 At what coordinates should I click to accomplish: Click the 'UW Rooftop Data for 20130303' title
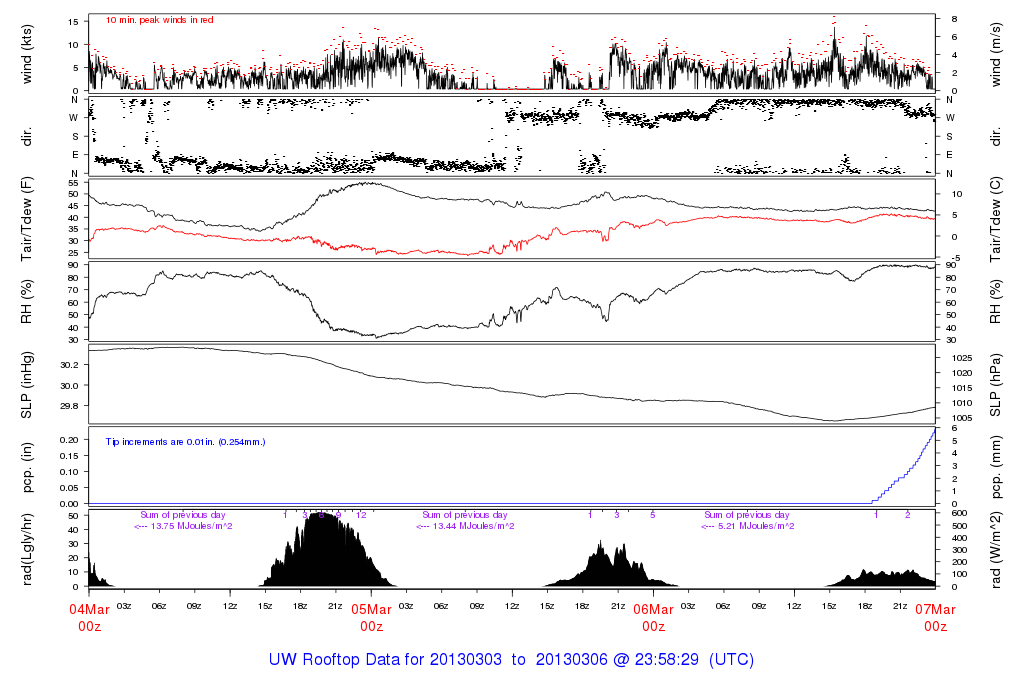(385, 660)
